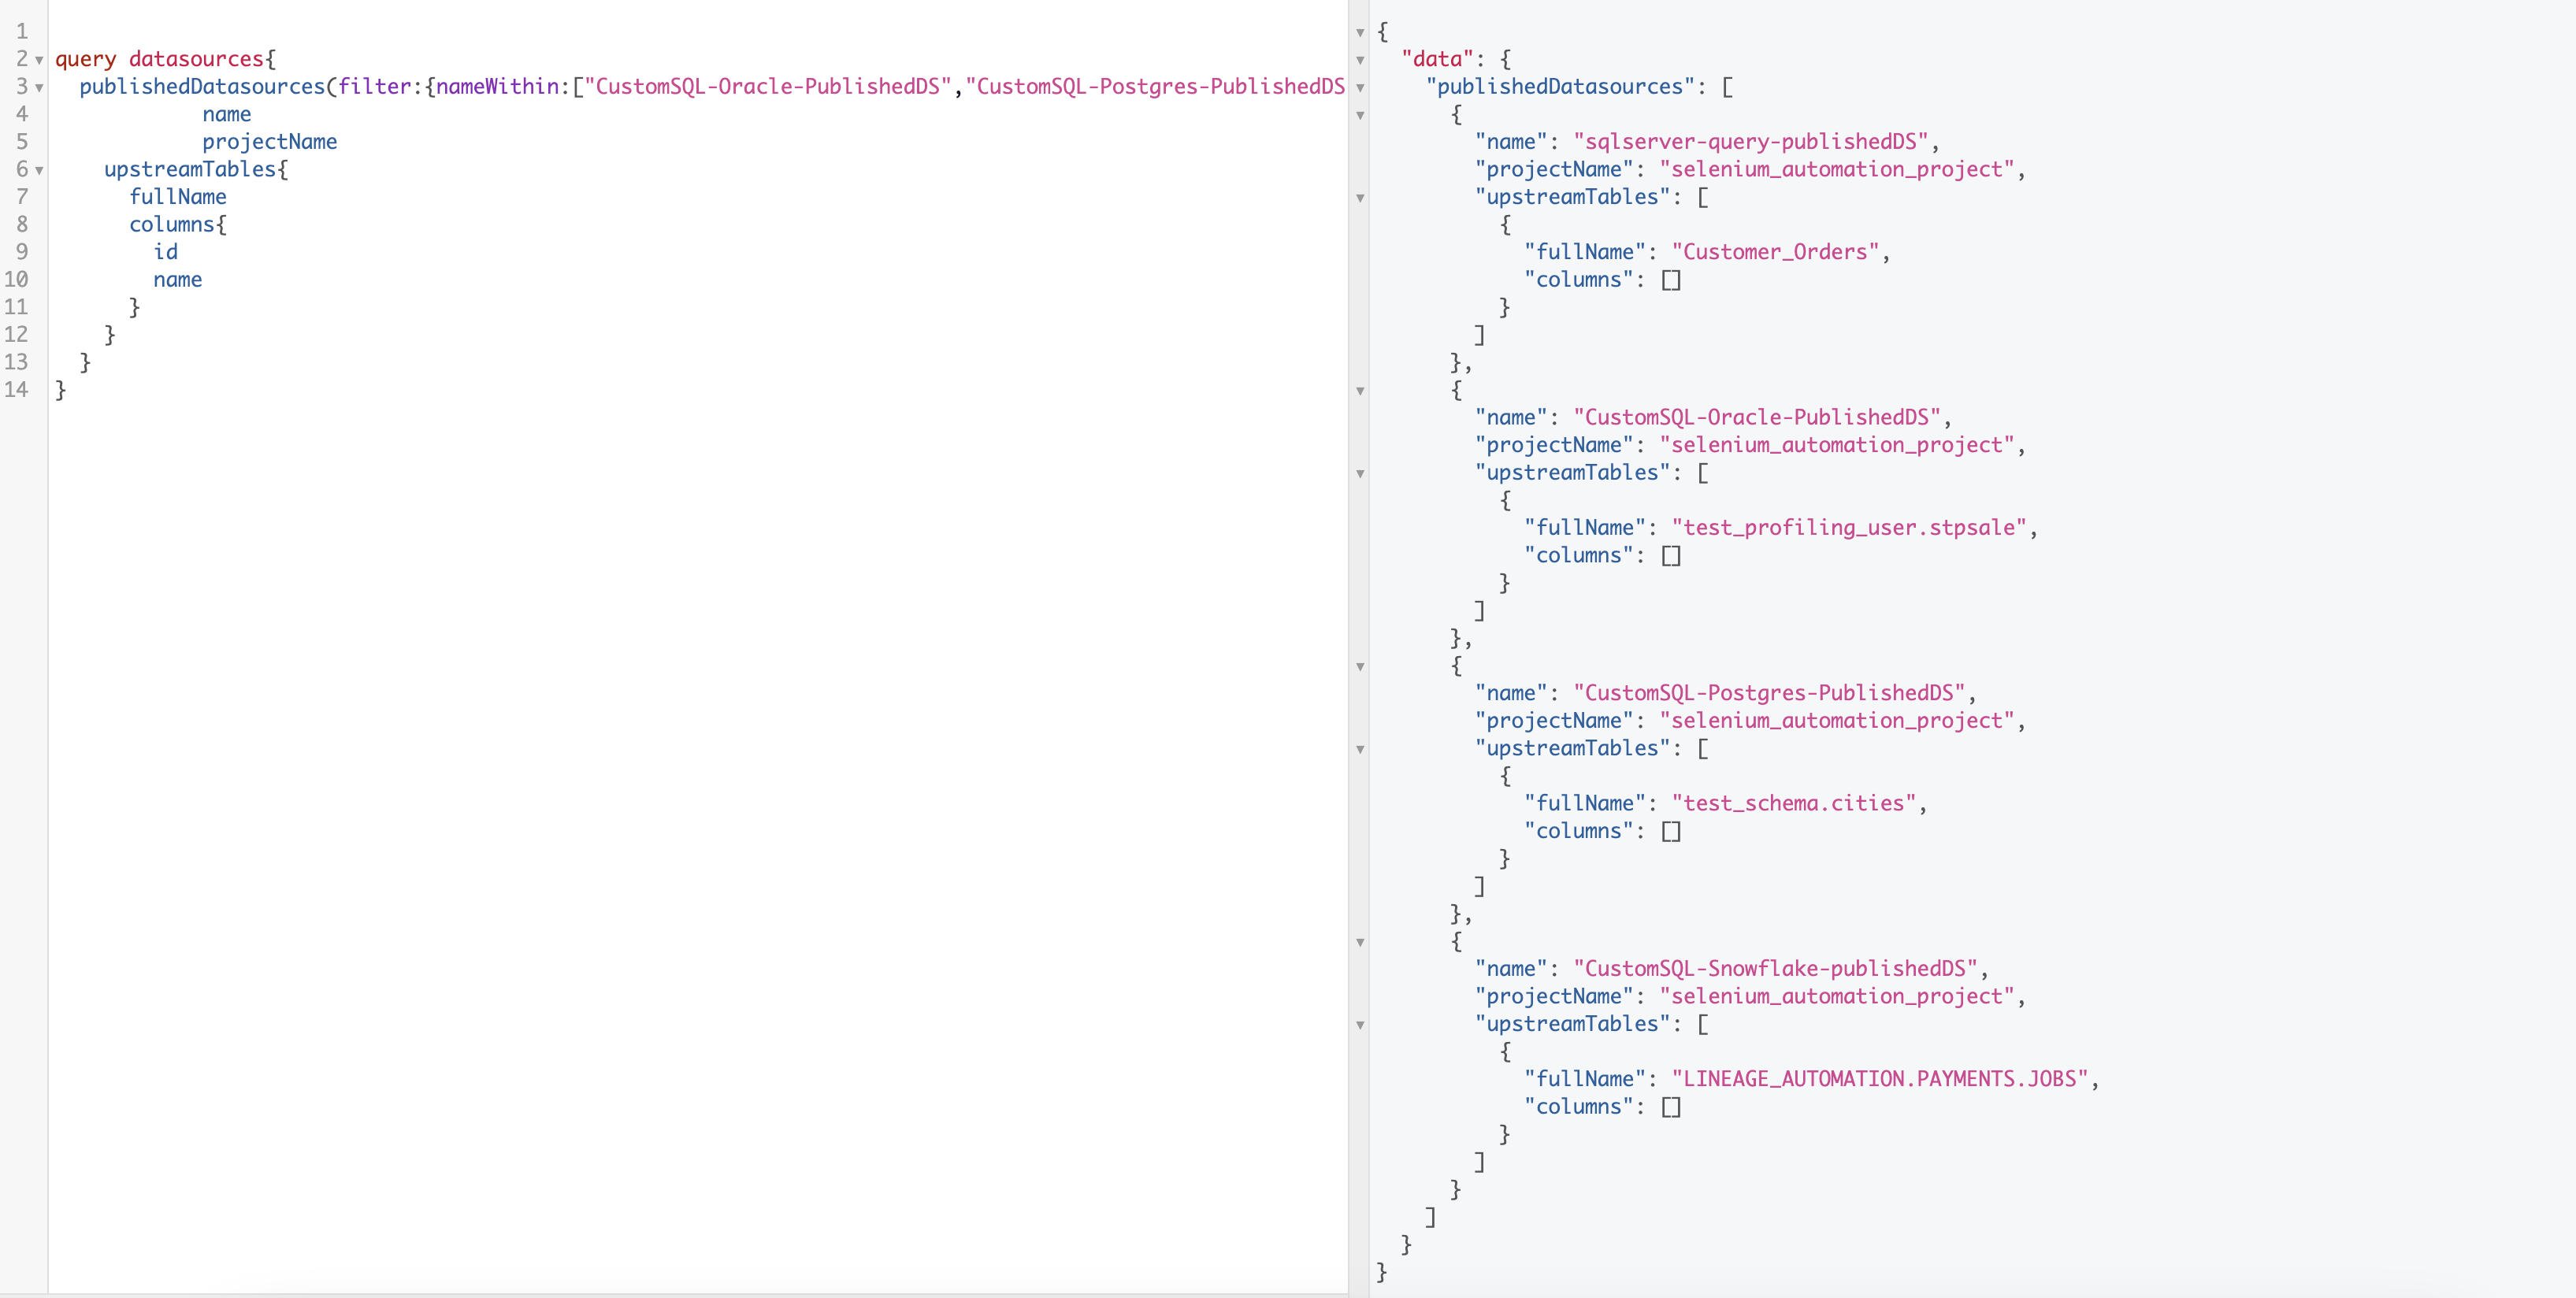2576x1298 pixels.
Task: Fold upstreamTables array containing test_schema.cities
Action: point(1360,749)
